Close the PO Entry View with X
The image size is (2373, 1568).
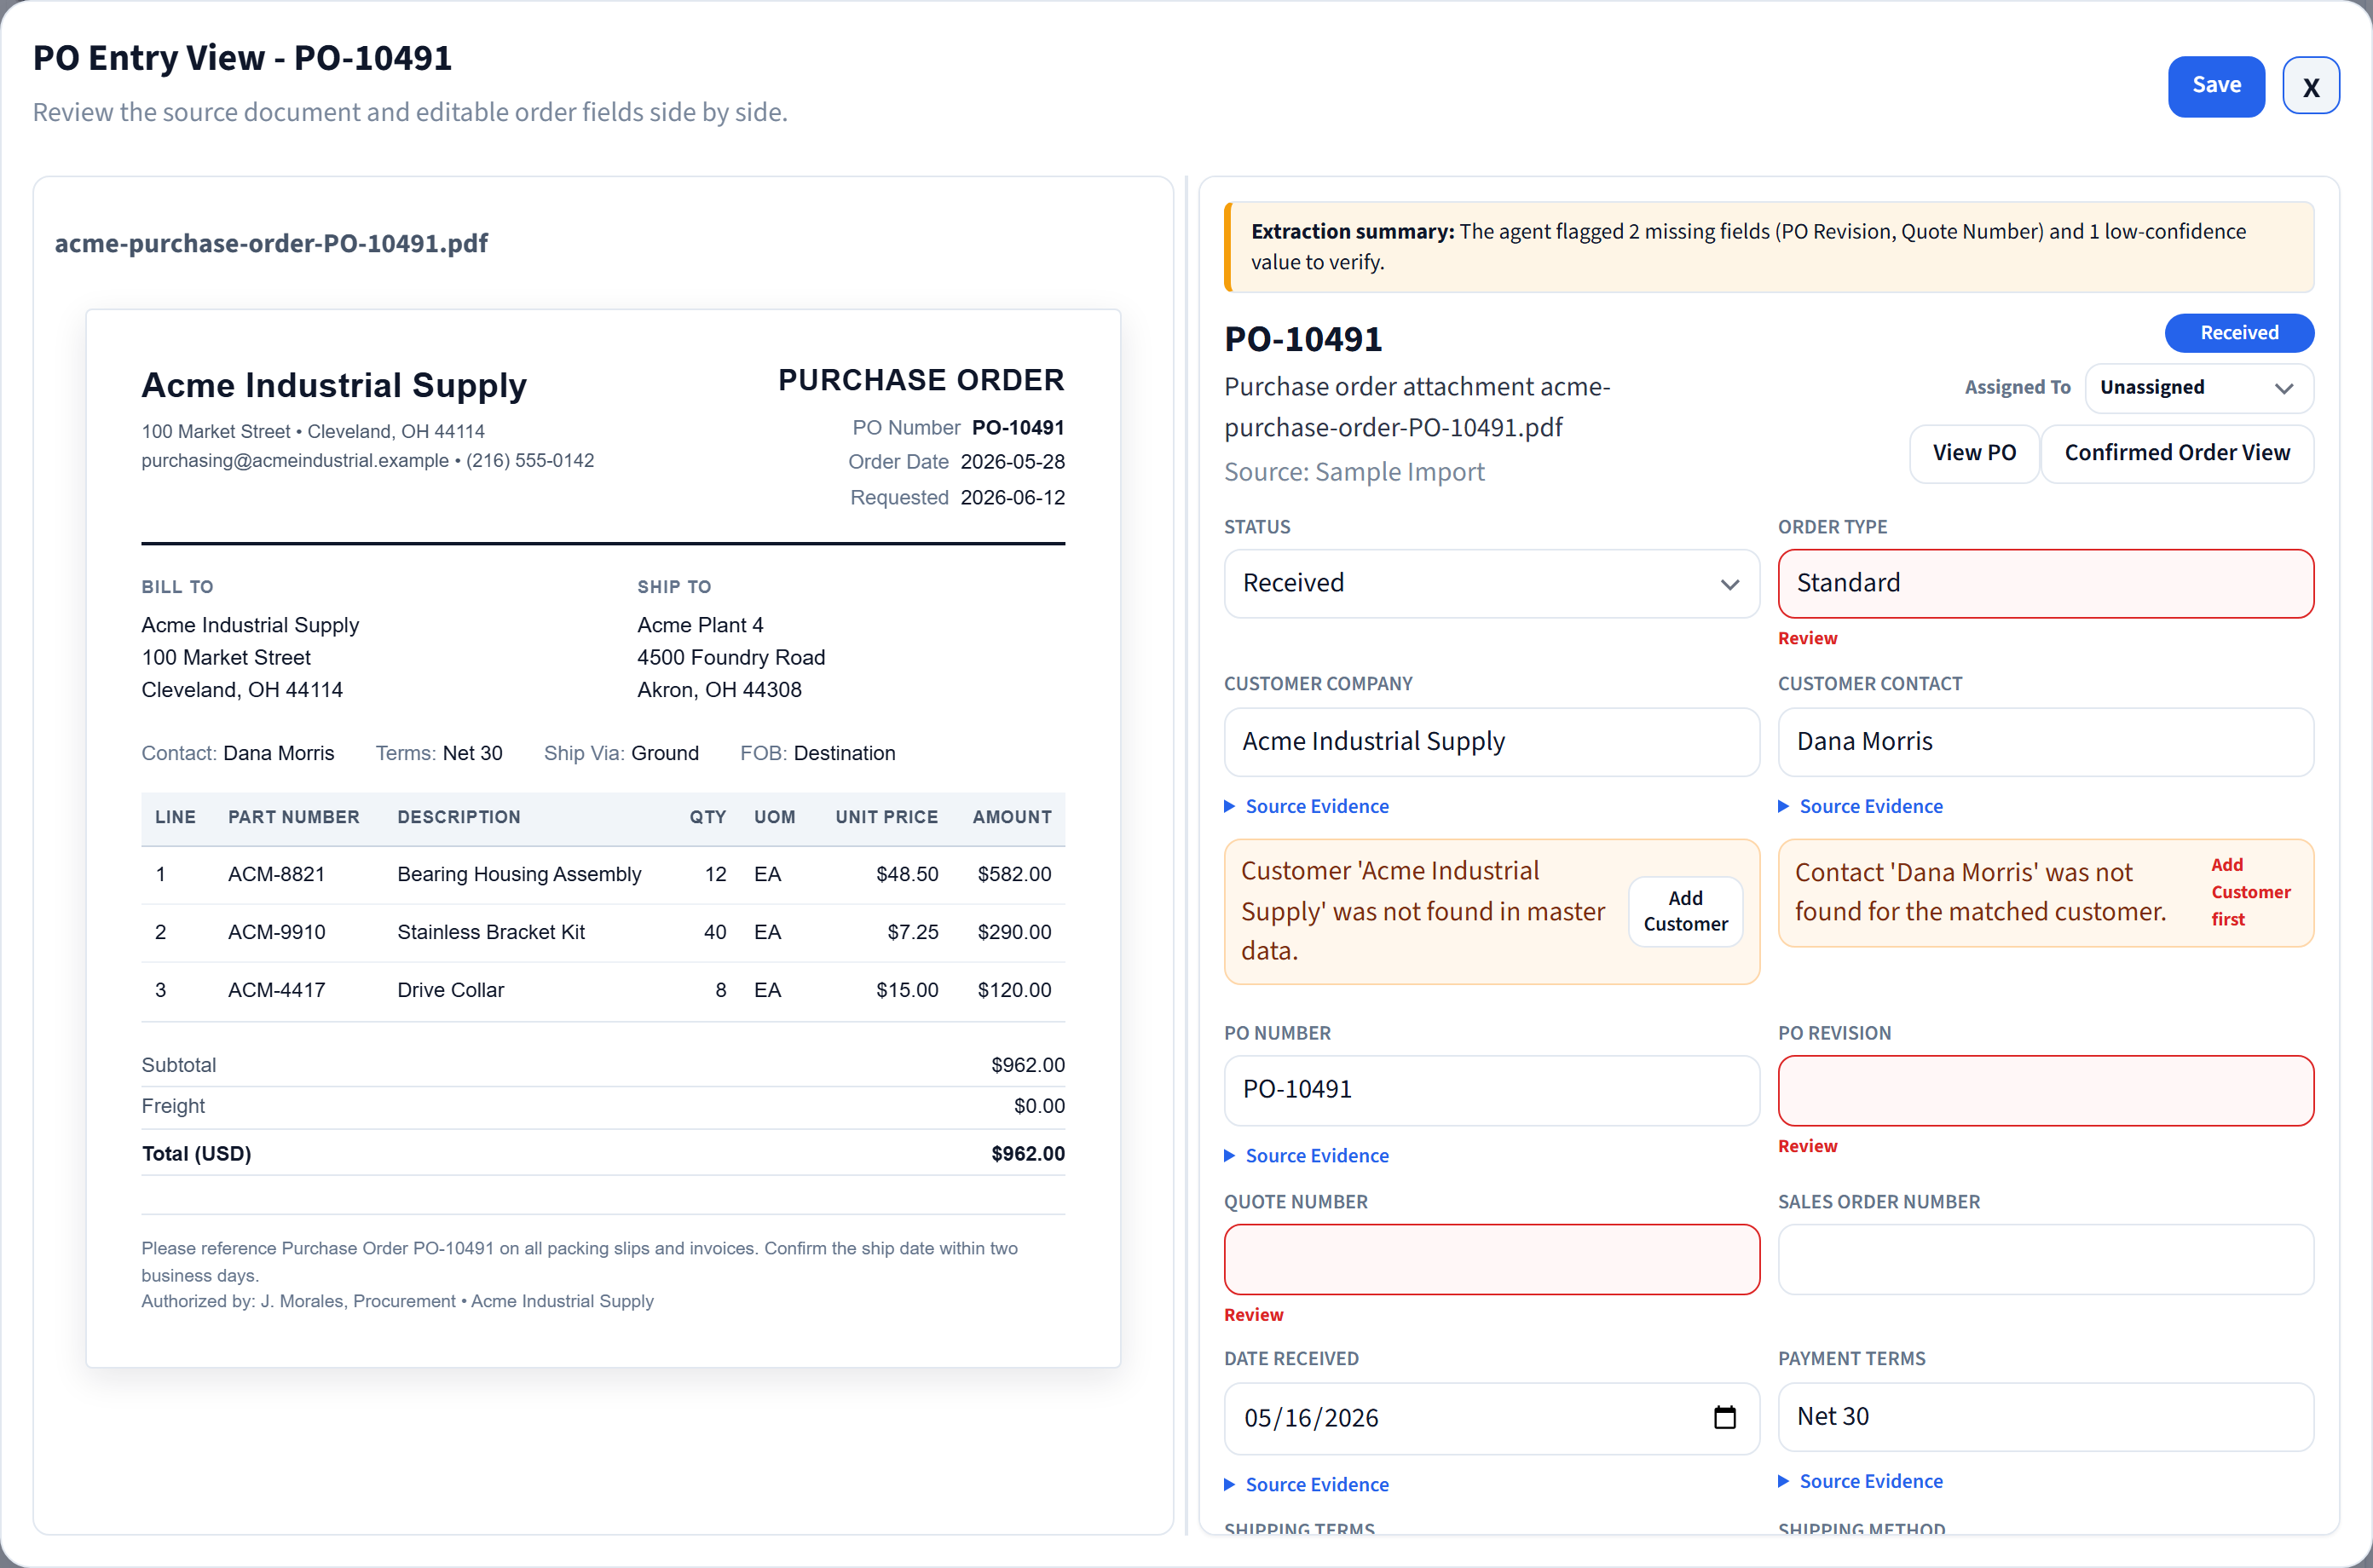point(2310,86)
